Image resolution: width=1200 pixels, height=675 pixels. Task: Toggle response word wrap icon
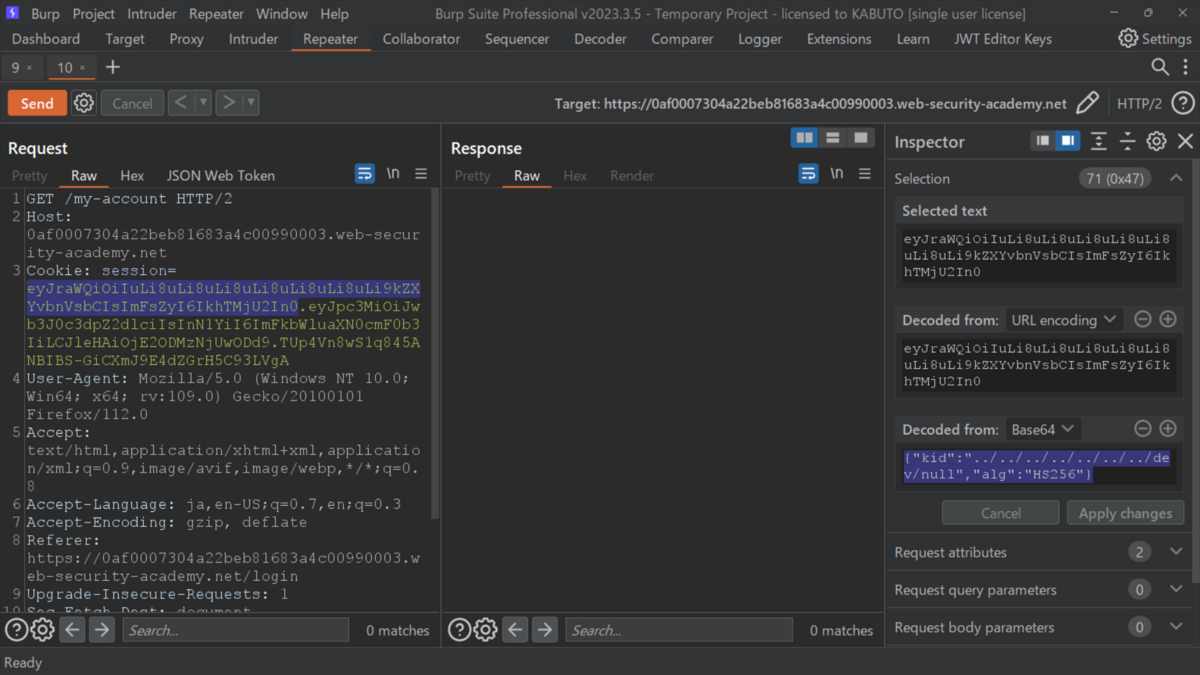point(808,174)
